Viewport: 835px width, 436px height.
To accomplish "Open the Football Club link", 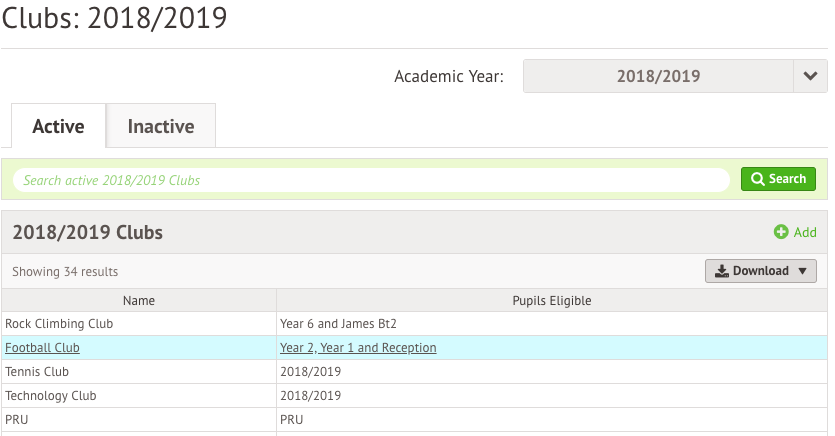I will pos(43,348).
